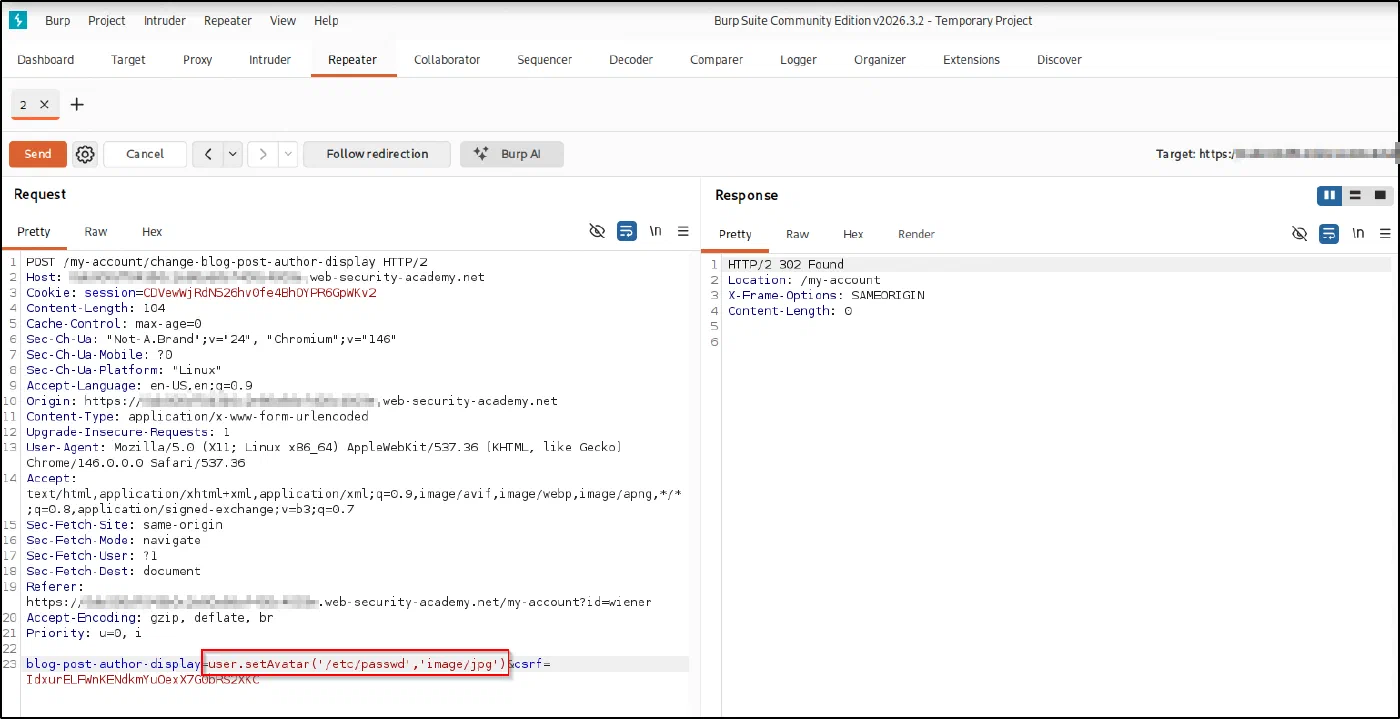
Task: Select Request Raw view tab
Action: click(x=96, y=232)
